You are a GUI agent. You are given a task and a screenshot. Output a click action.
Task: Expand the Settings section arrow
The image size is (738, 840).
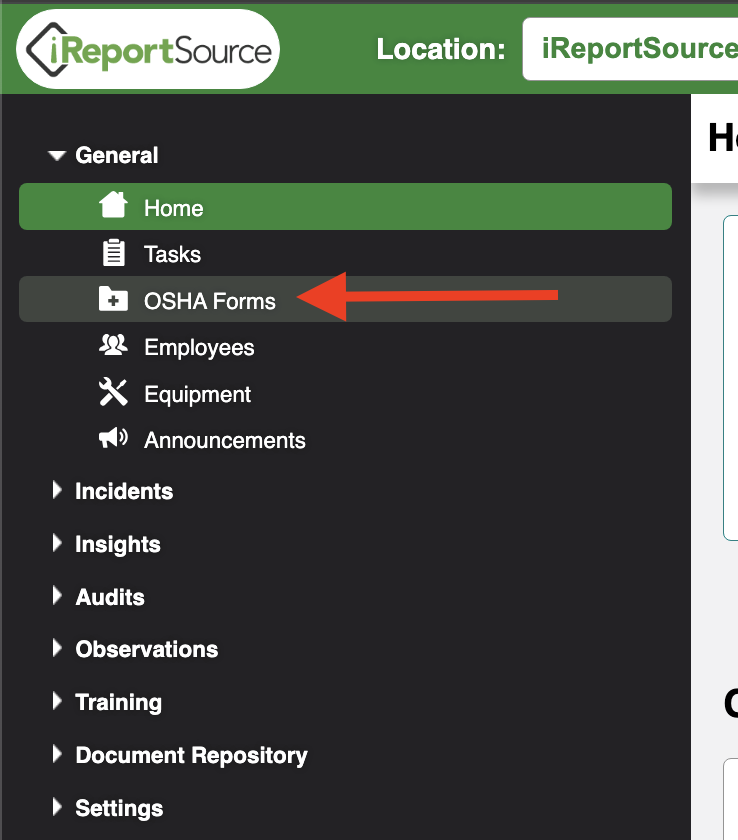[x=57, y=807]
